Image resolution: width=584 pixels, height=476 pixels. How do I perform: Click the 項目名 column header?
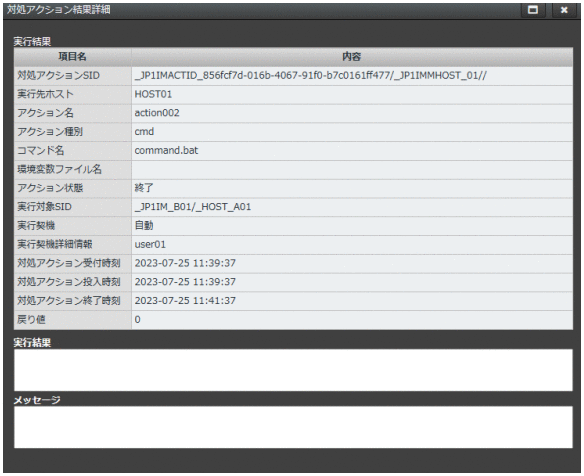[x=73, y=57]
